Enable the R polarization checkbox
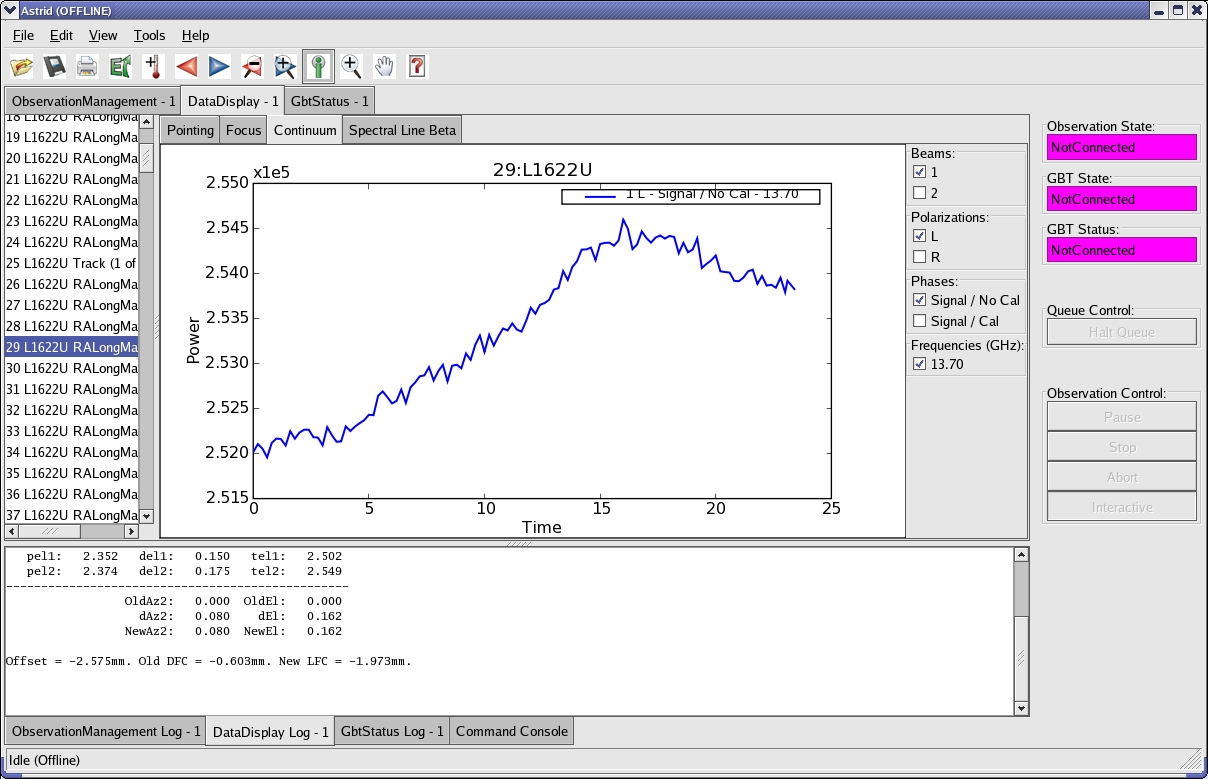The height and width of the screenshot is (779, 1208). [920, 257]
